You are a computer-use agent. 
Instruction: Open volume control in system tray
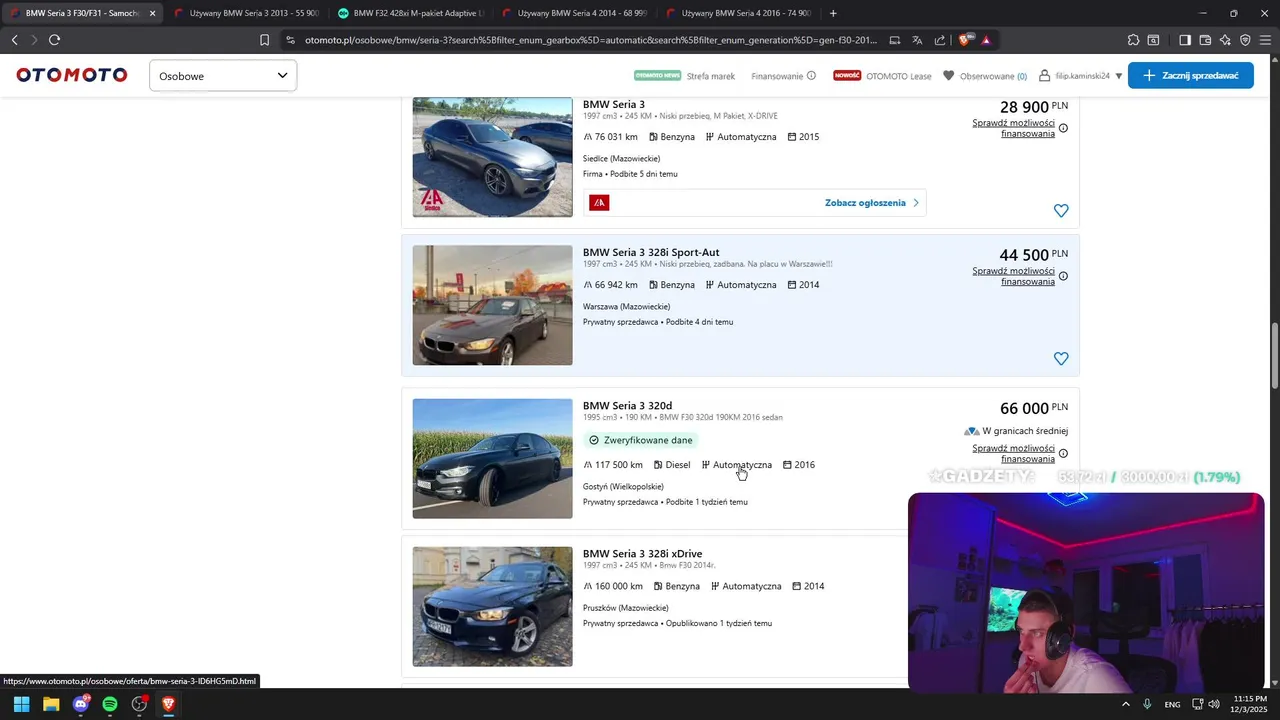click(1214, 704)
